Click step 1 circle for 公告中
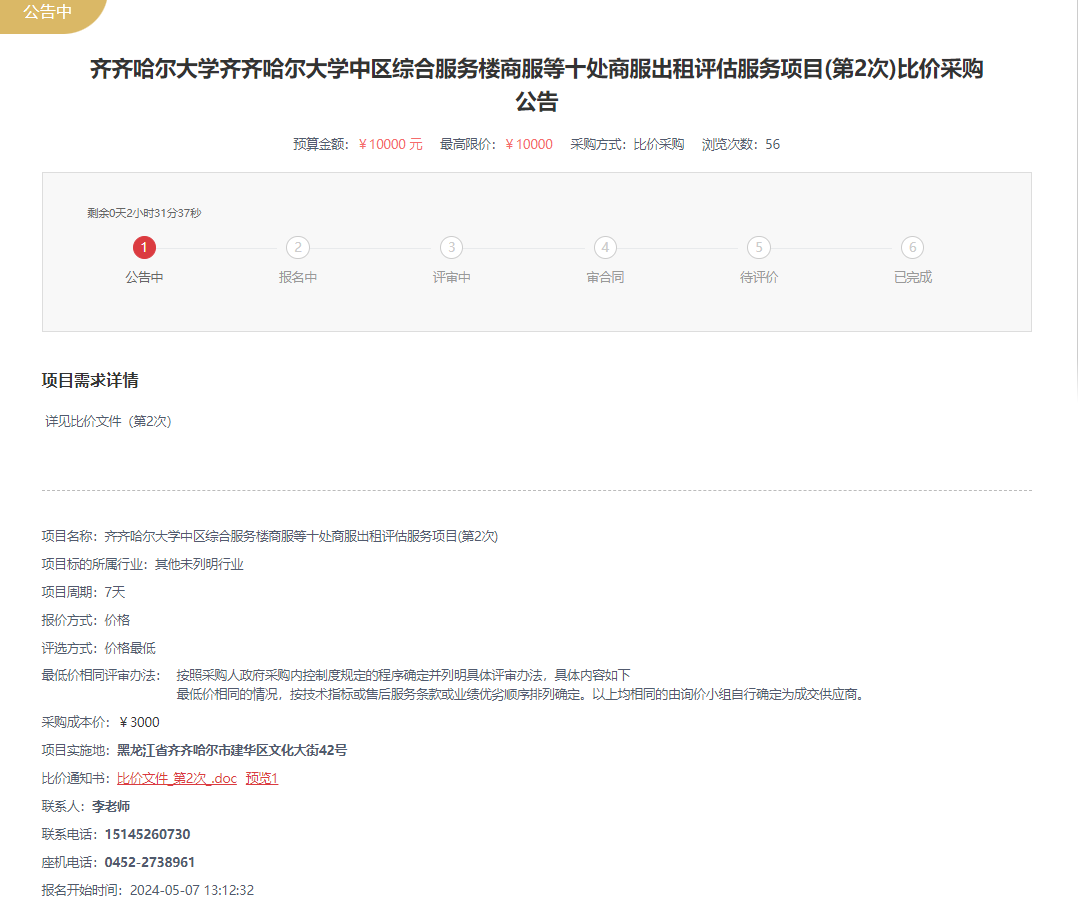Image resolution: width=1078 pixels, height=899 pixels. coord(144,247)
